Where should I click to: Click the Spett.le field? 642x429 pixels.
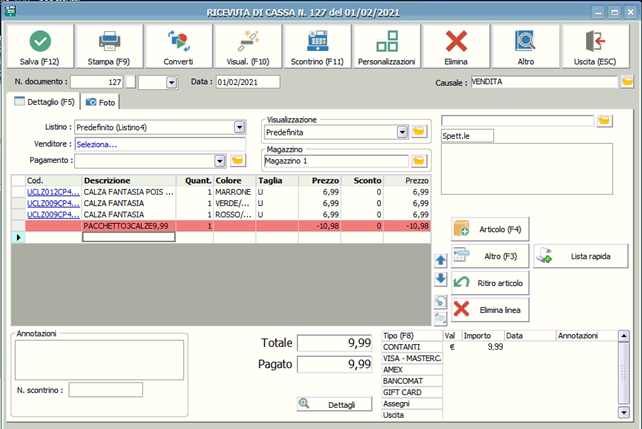click(467, 136)
